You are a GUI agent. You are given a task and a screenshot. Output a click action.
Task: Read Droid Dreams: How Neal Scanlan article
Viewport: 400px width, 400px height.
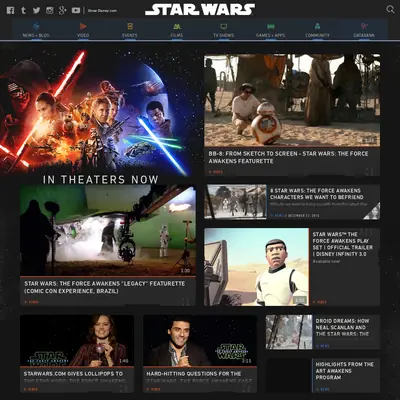click(x=342, y=327)
